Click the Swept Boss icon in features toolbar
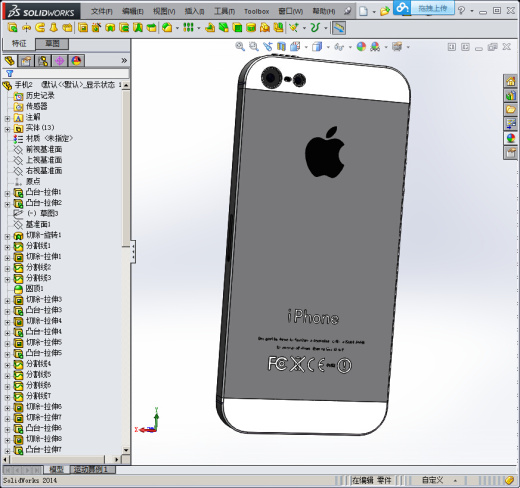 [x=40, y=28]
